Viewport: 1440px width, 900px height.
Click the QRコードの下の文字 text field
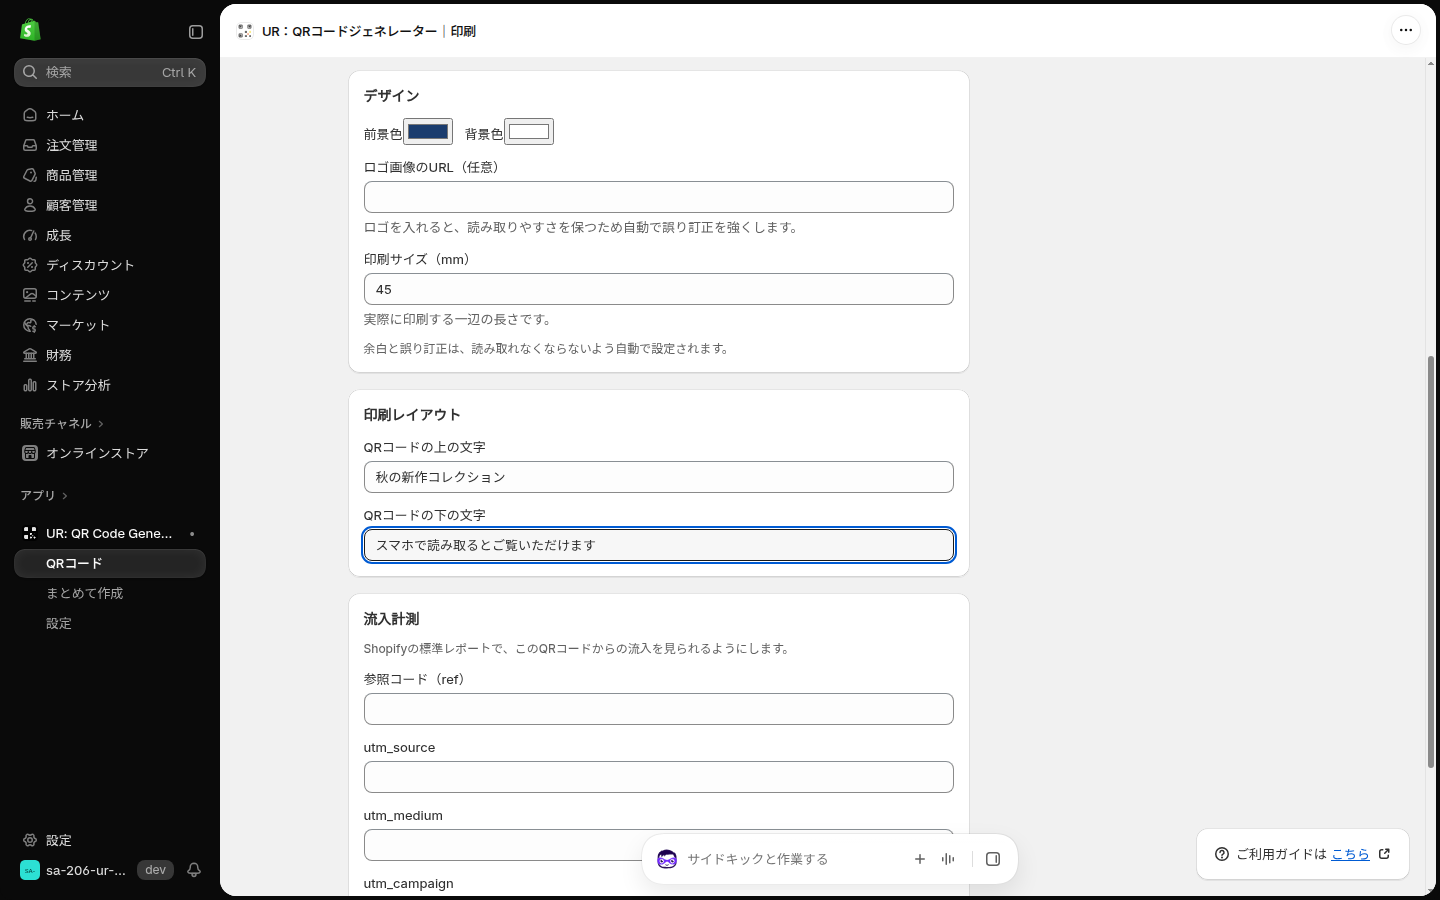(659, 545)
